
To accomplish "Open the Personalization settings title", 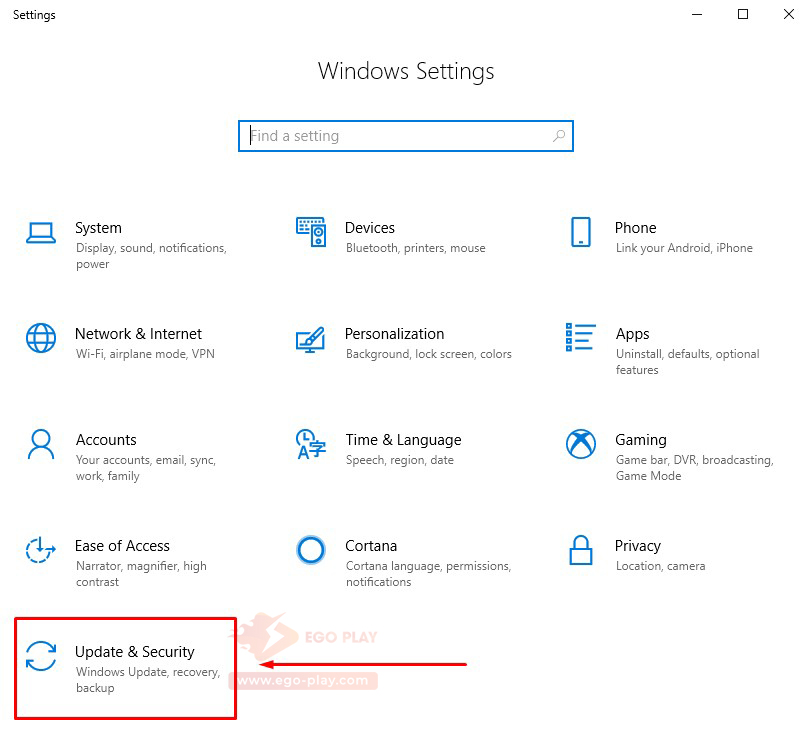I will pyautogui.click(x=395, y=334).
